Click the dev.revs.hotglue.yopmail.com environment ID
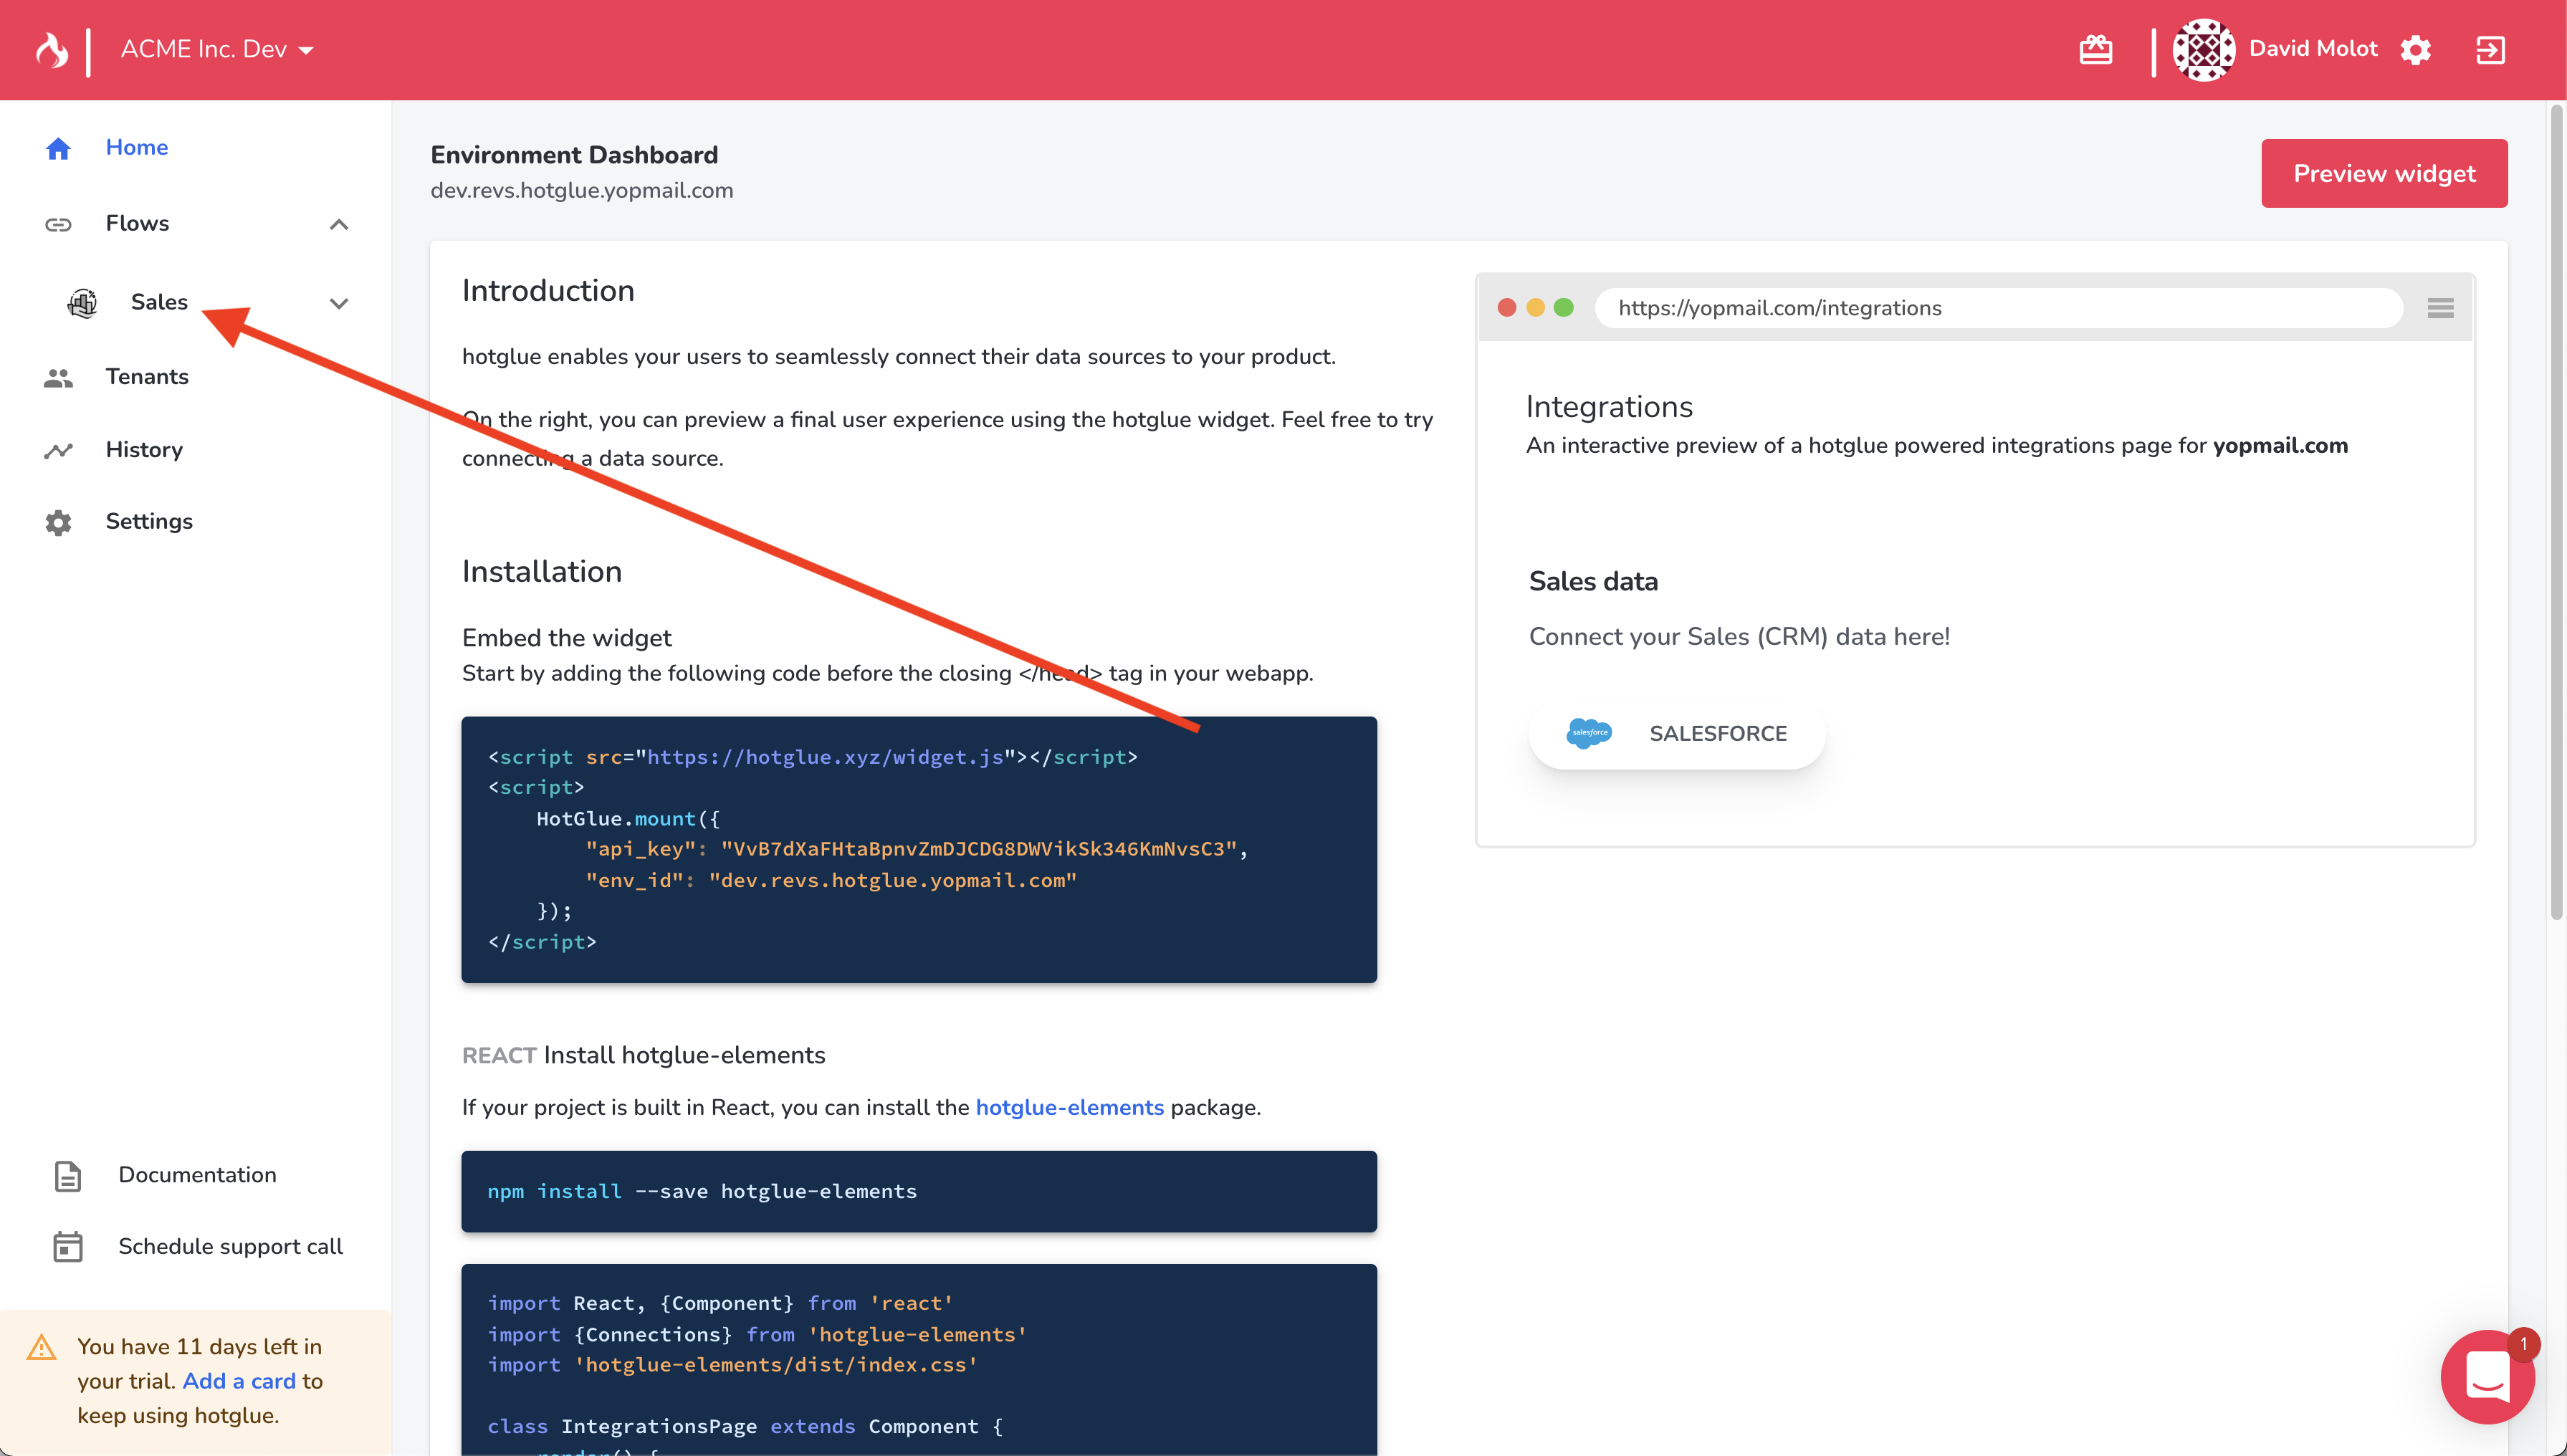Viewport: 2567px width, 1456px height. [x=582, y=190]
